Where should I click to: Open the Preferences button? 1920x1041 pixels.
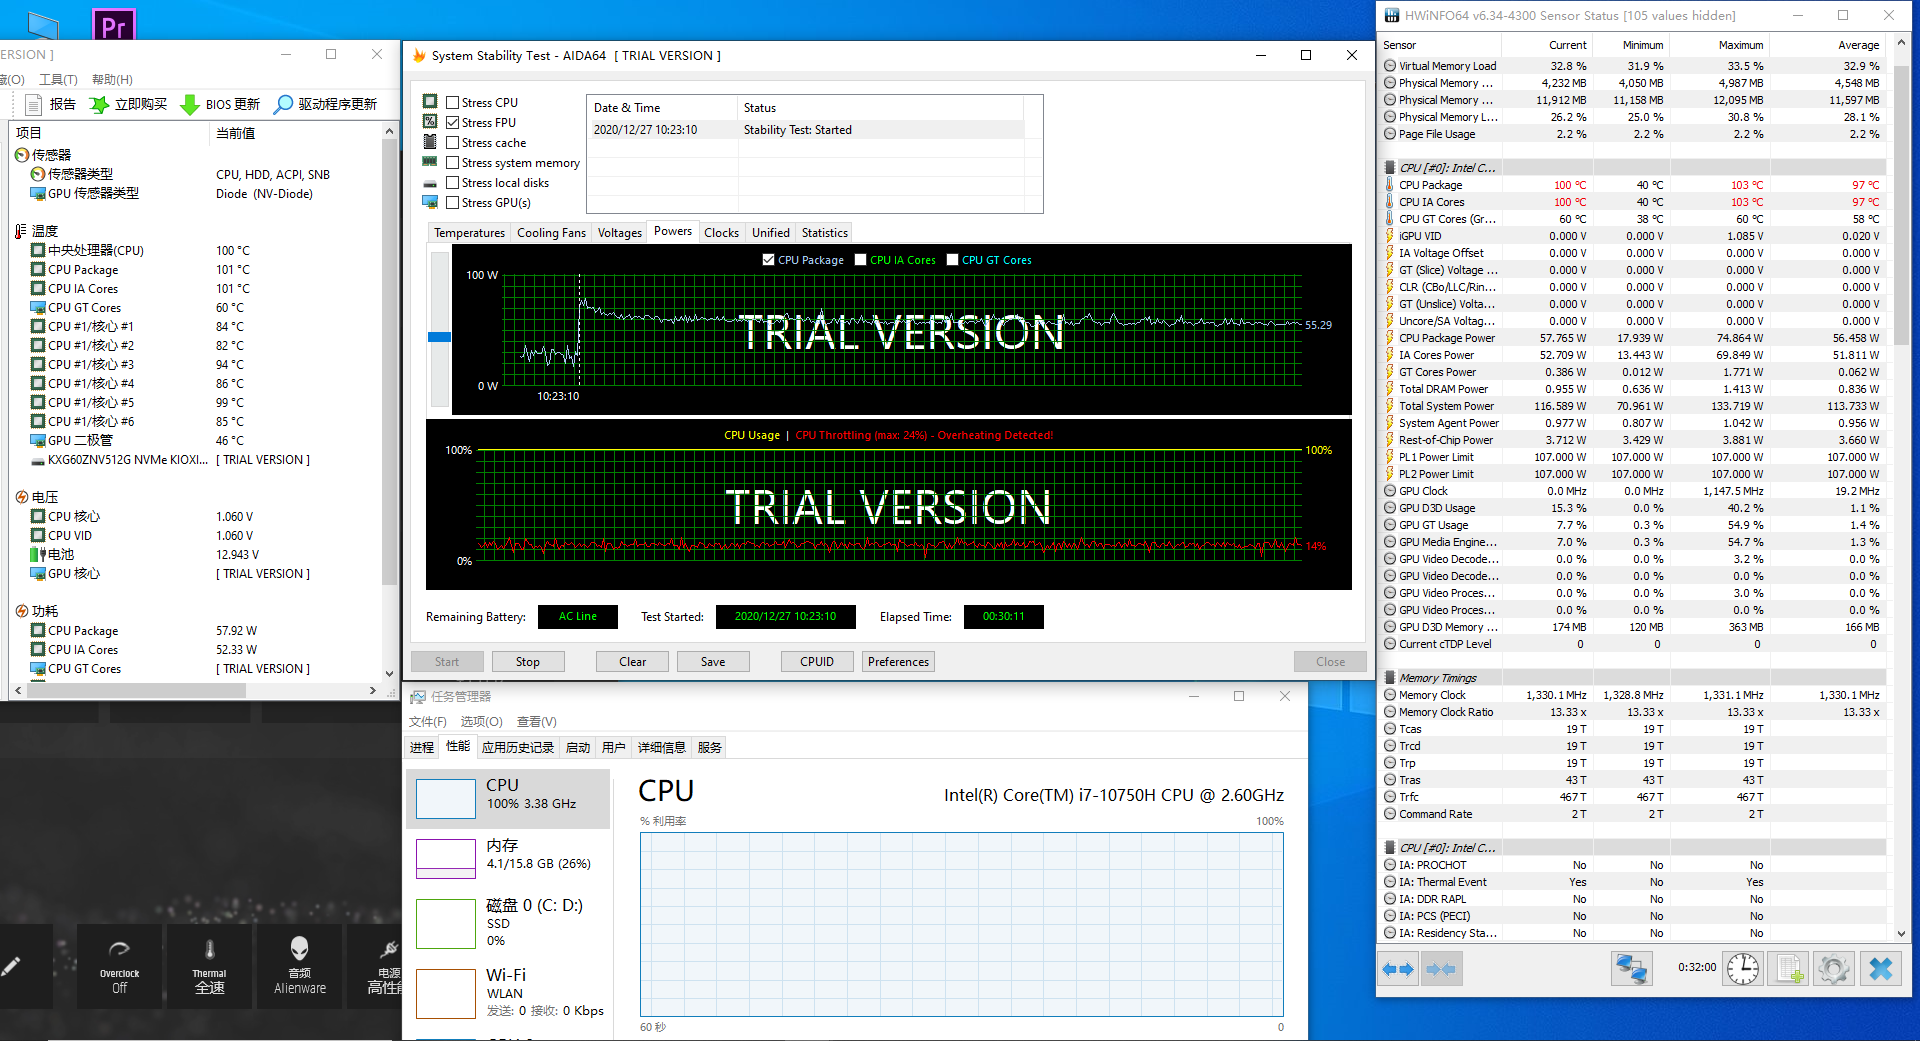(898, 662)
